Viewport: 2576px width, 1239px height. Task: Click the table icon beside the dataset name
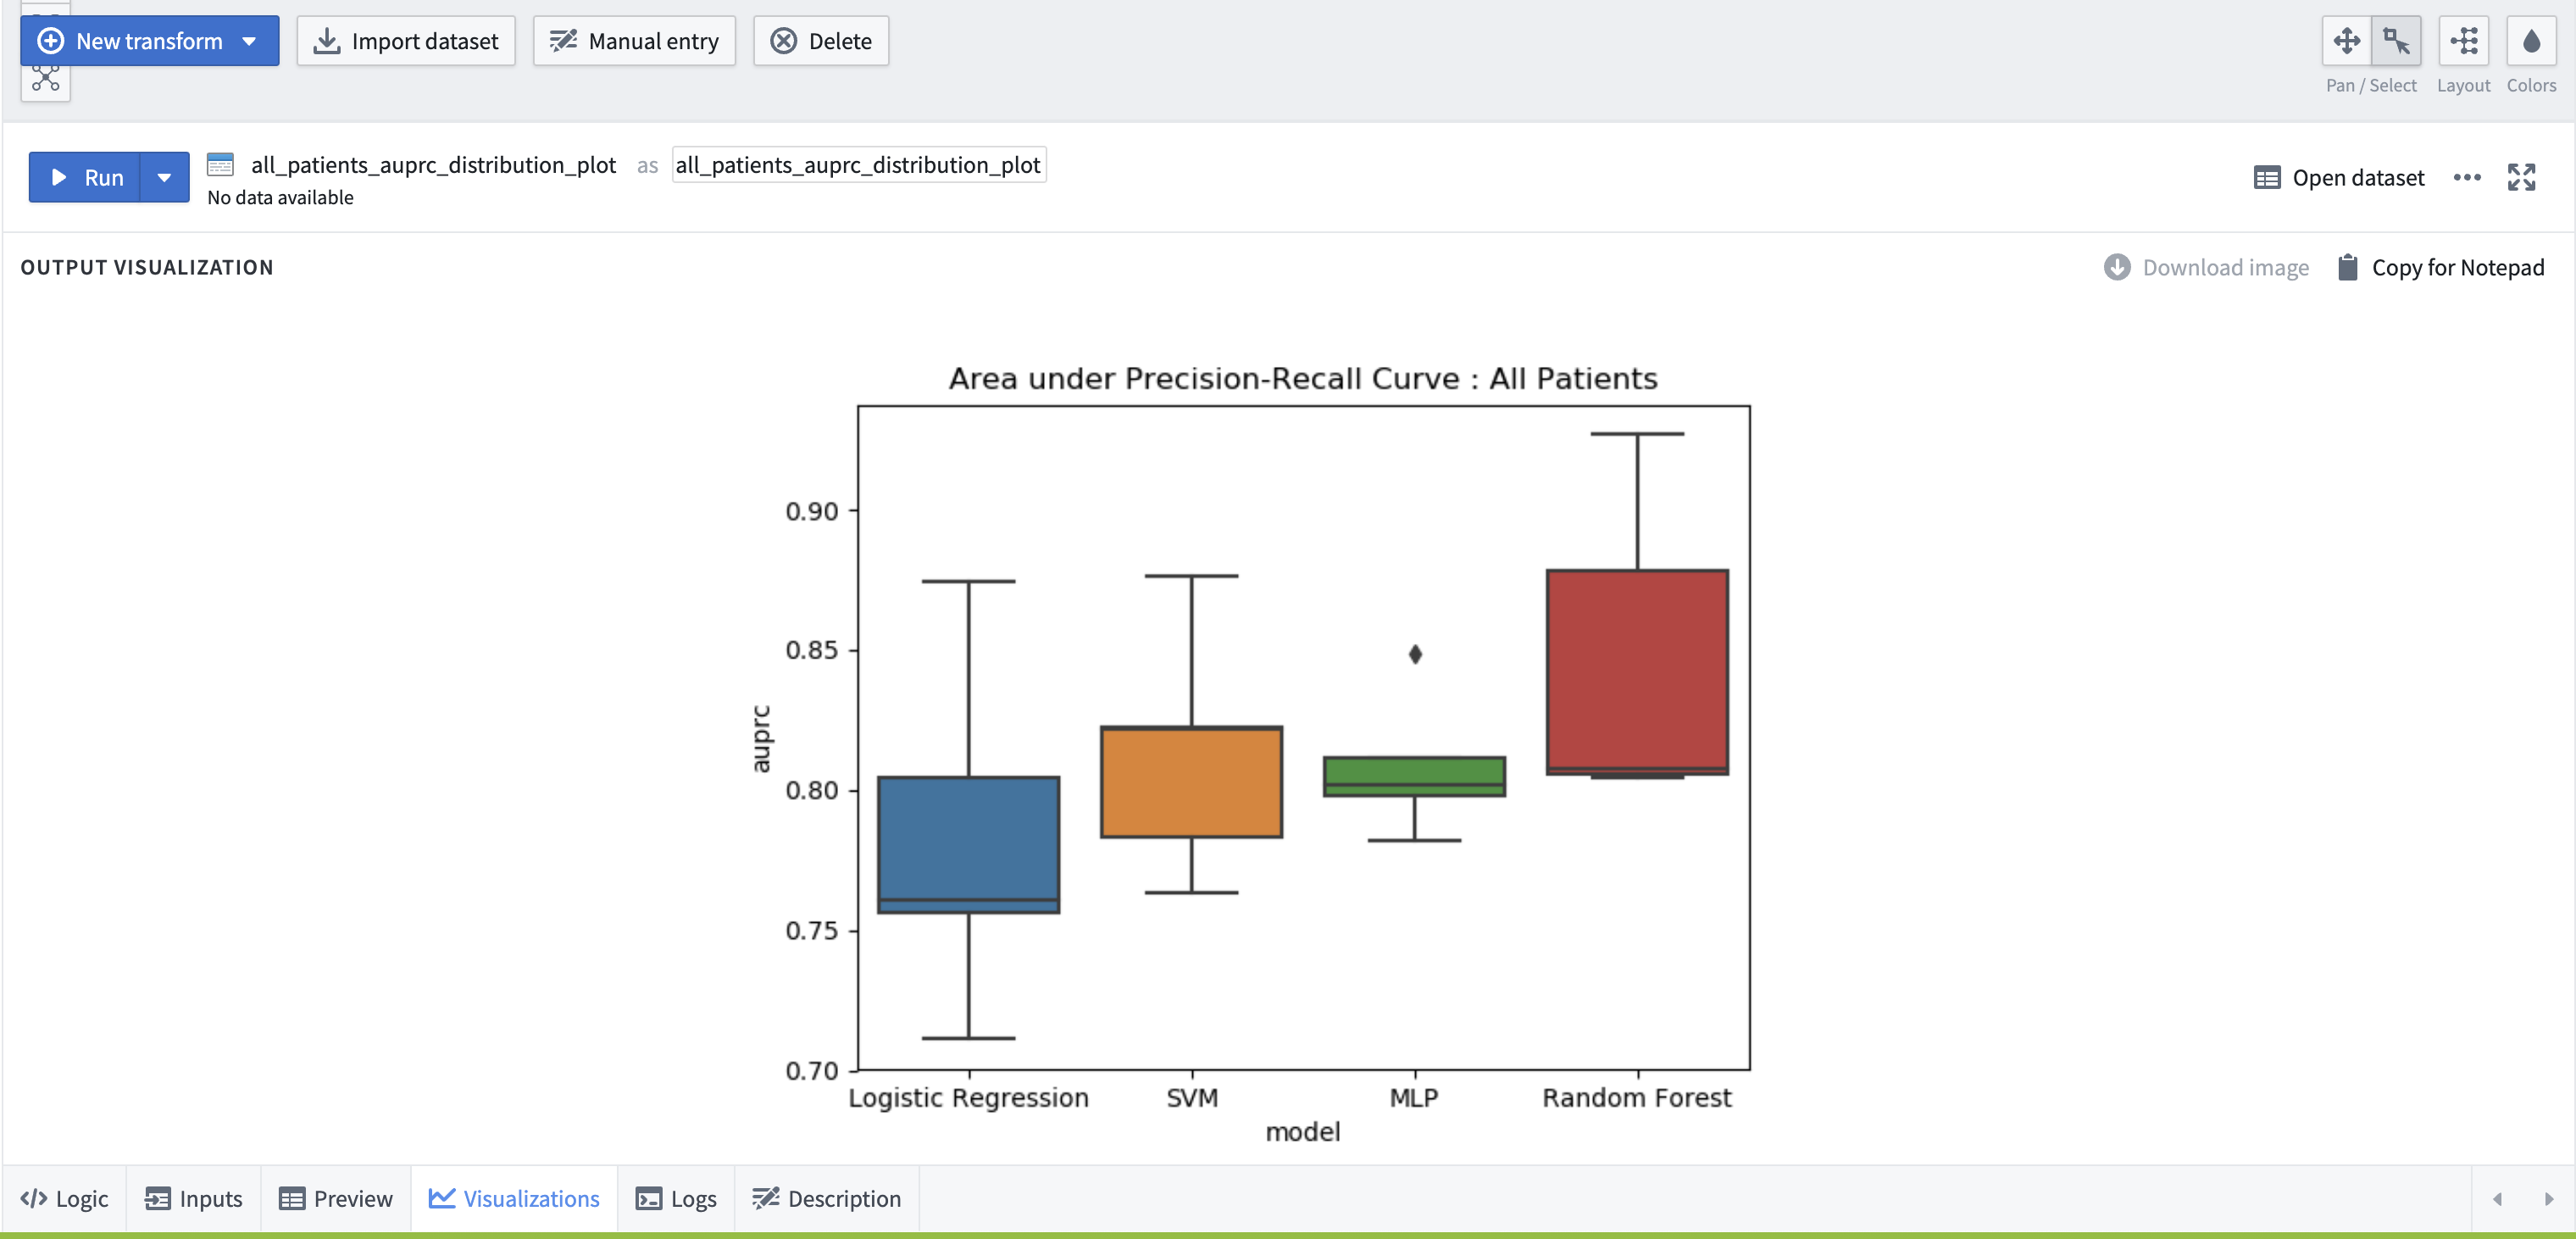pyautogui.click(x=220, y=164)
